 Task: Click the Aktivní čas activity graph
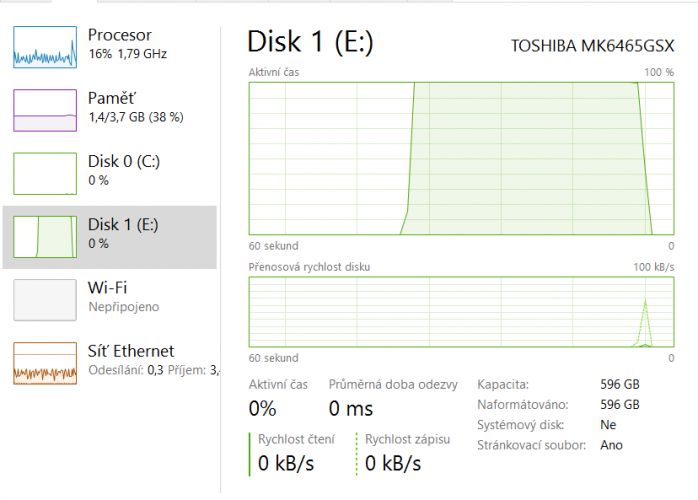click(x=462, y=159)
